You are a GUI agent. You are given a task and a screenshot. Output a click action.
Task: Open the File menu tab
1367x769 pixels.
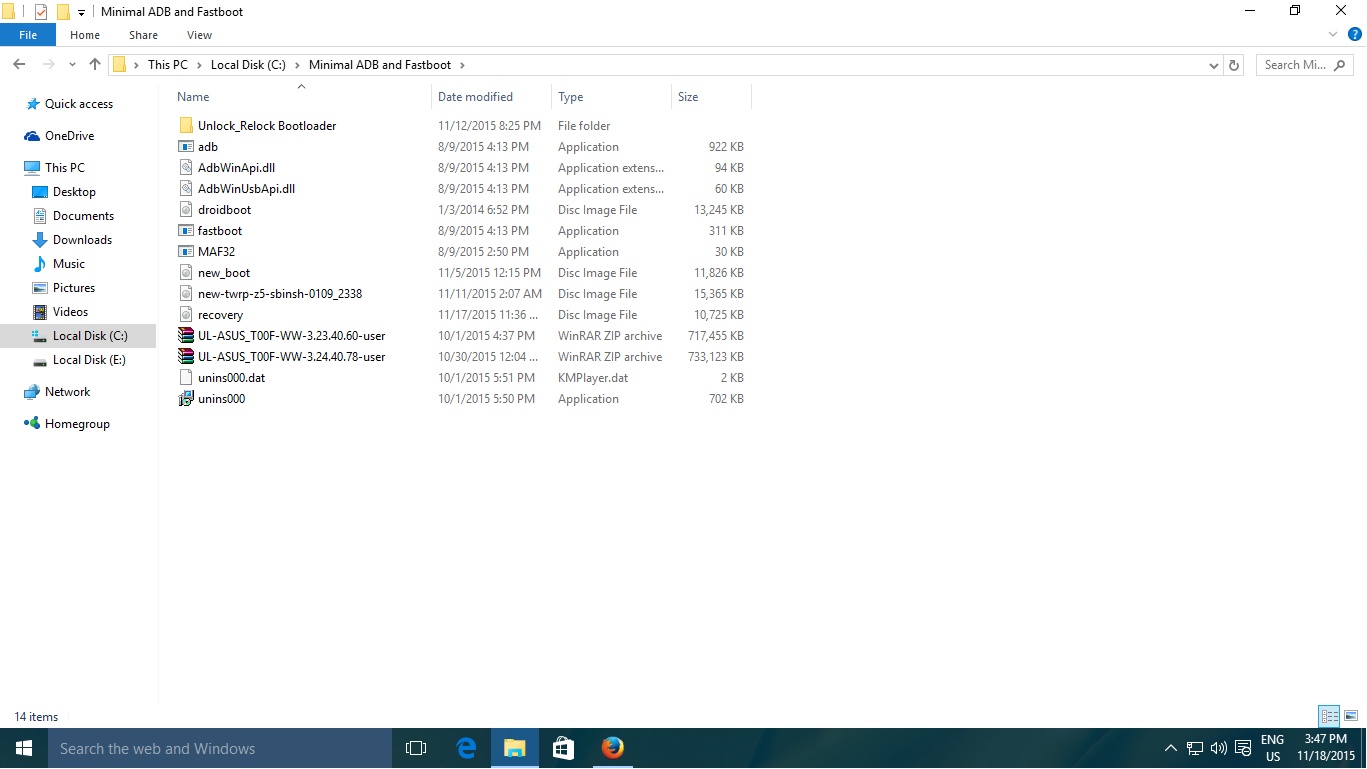pos(28,35)
